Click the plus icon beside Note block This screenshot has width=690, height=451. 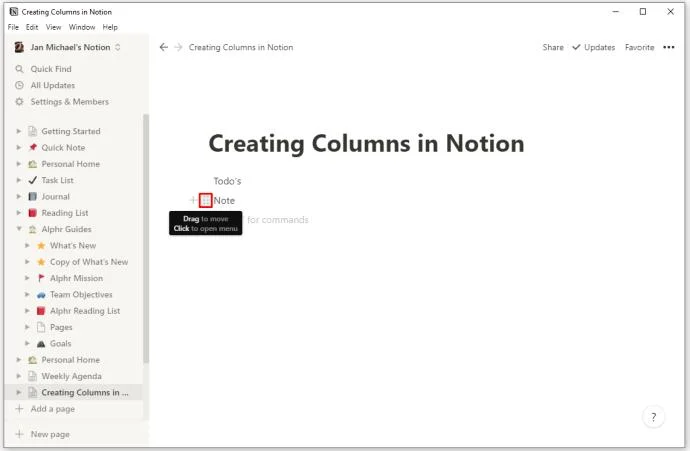pos(193,200)
